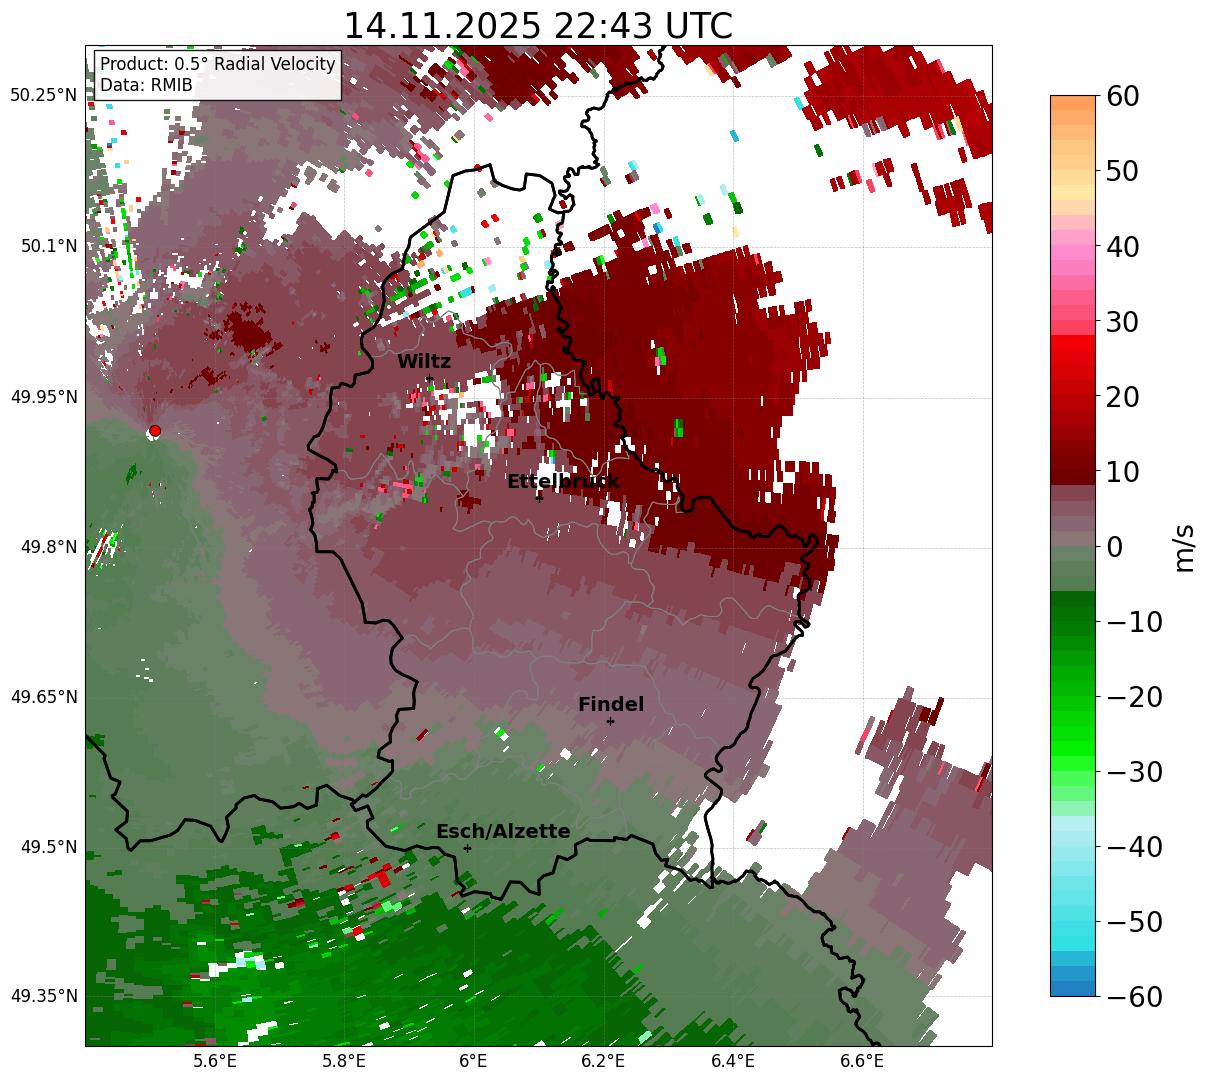Click the 49.65°N latitude label

44,697
